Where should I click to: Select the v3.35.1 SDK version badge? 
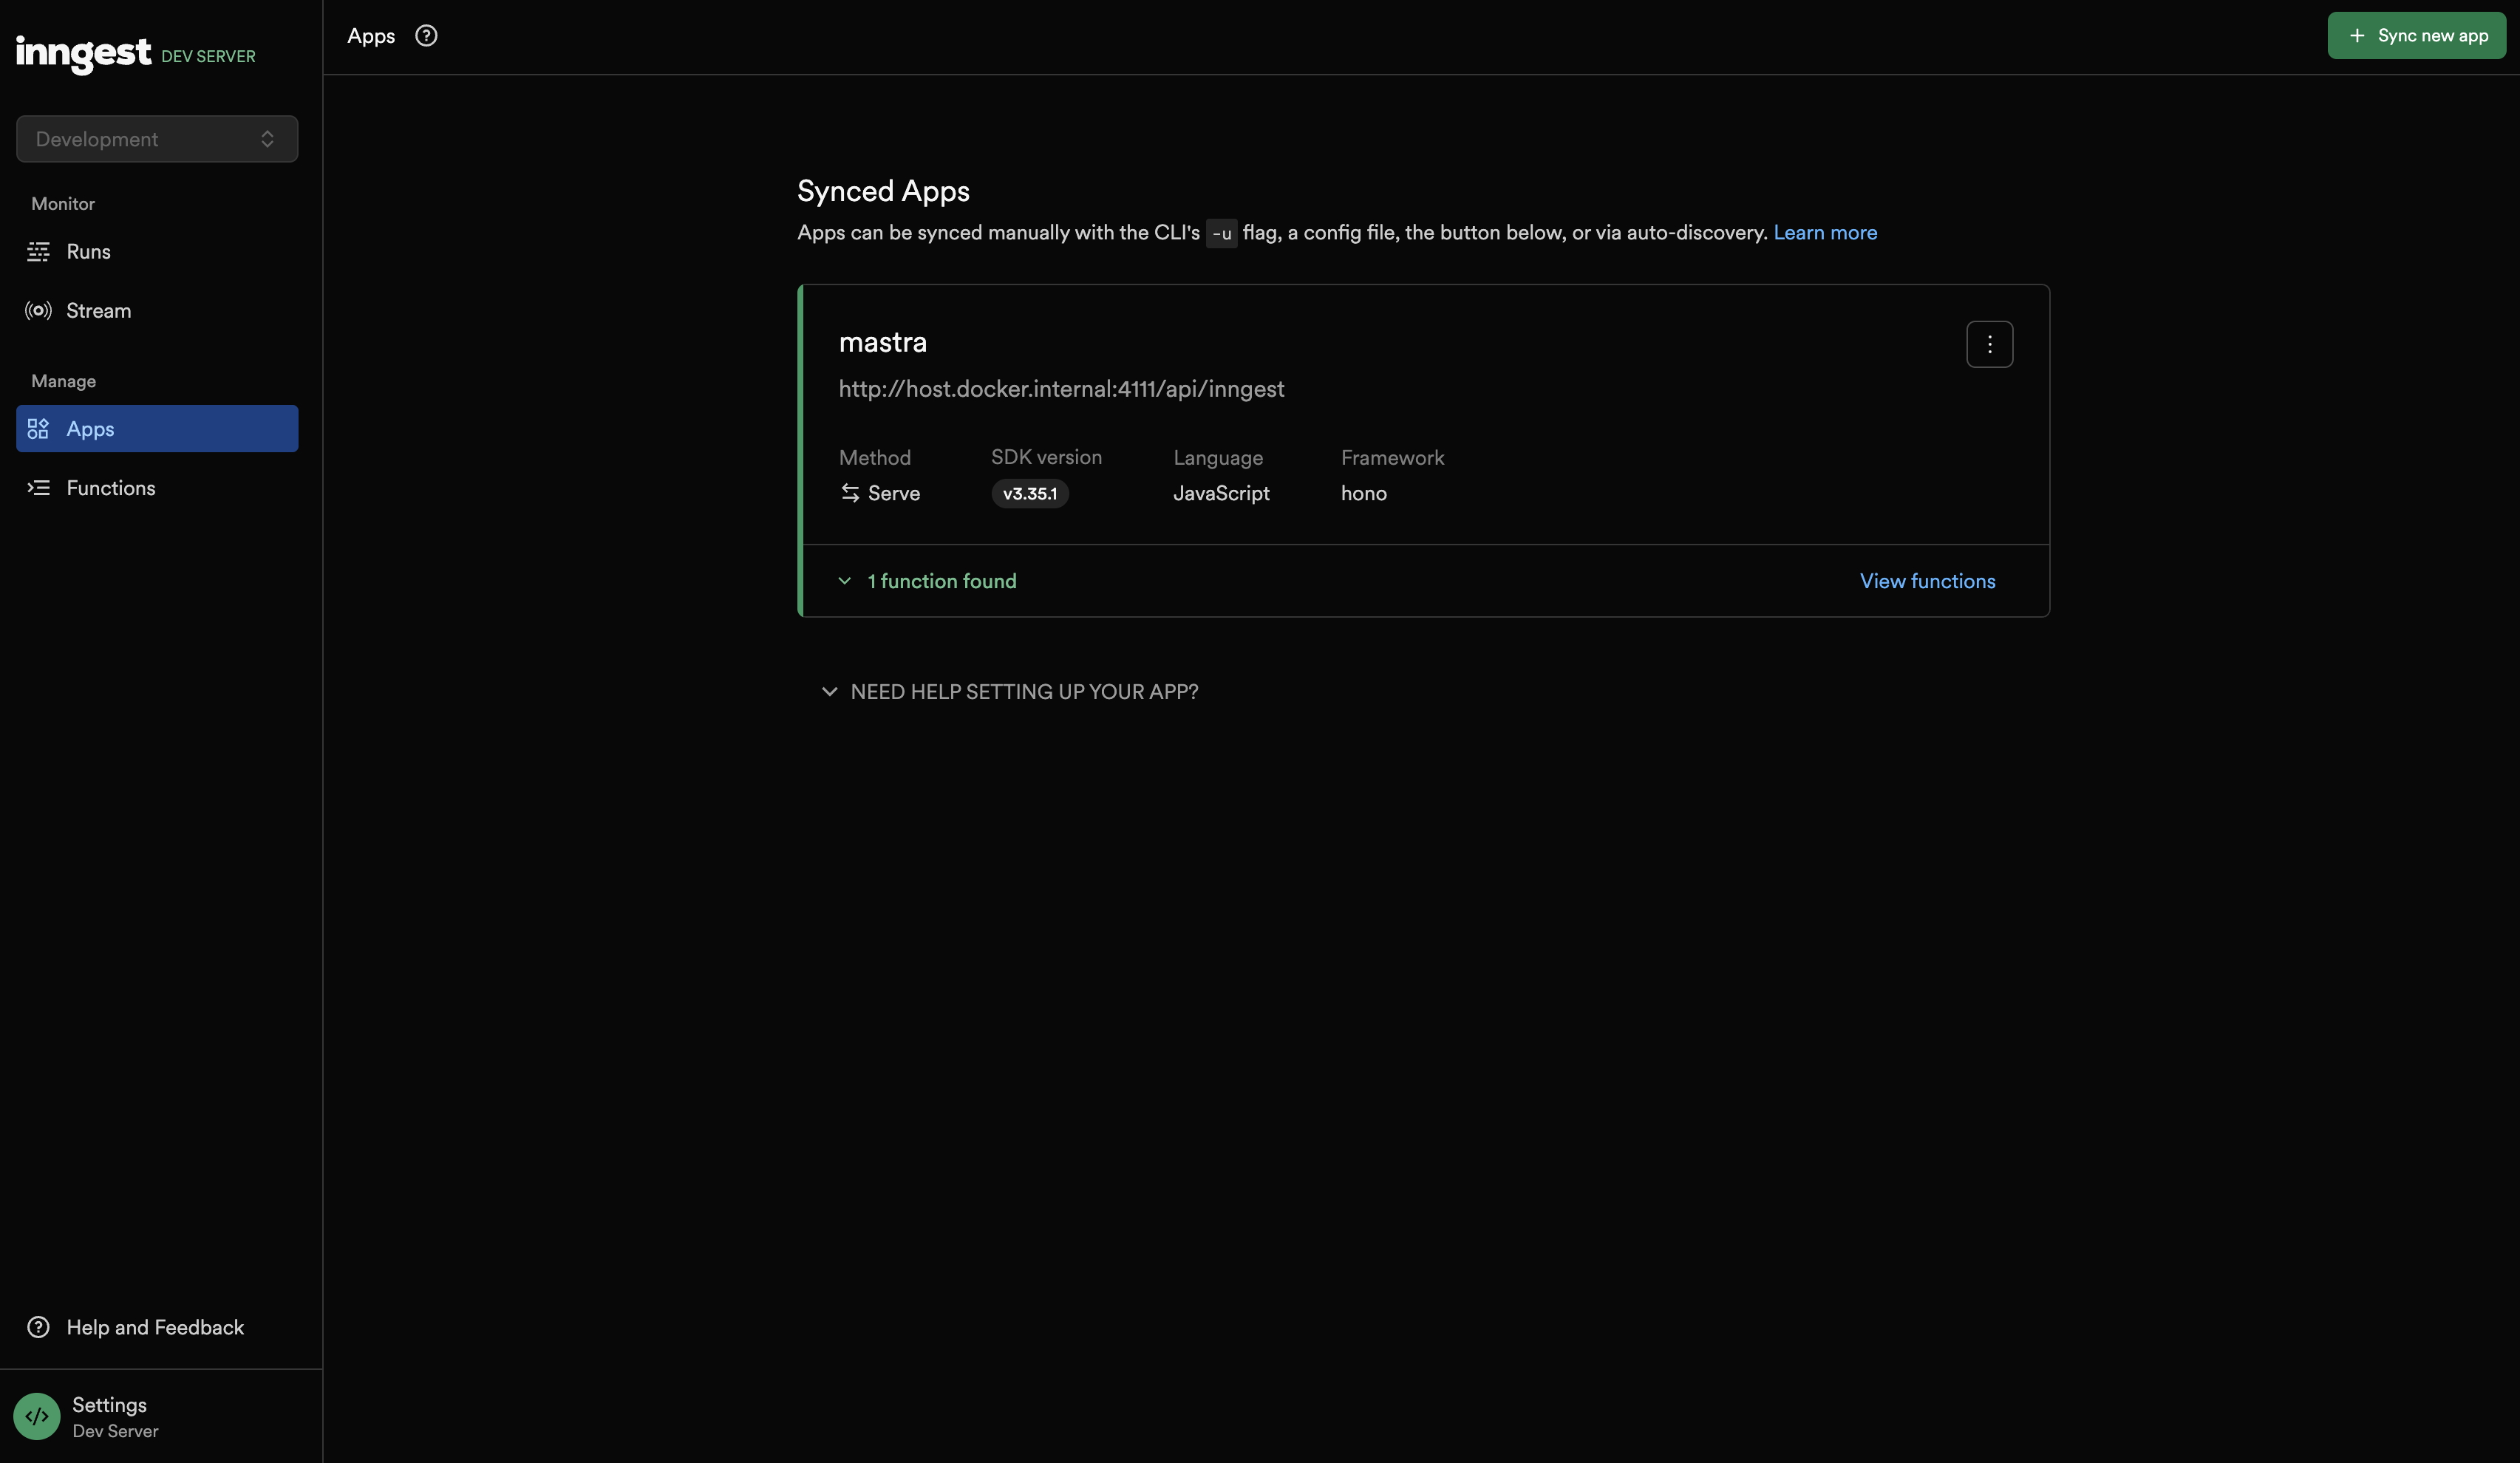pyautogui.click(x=1029, y=493)
